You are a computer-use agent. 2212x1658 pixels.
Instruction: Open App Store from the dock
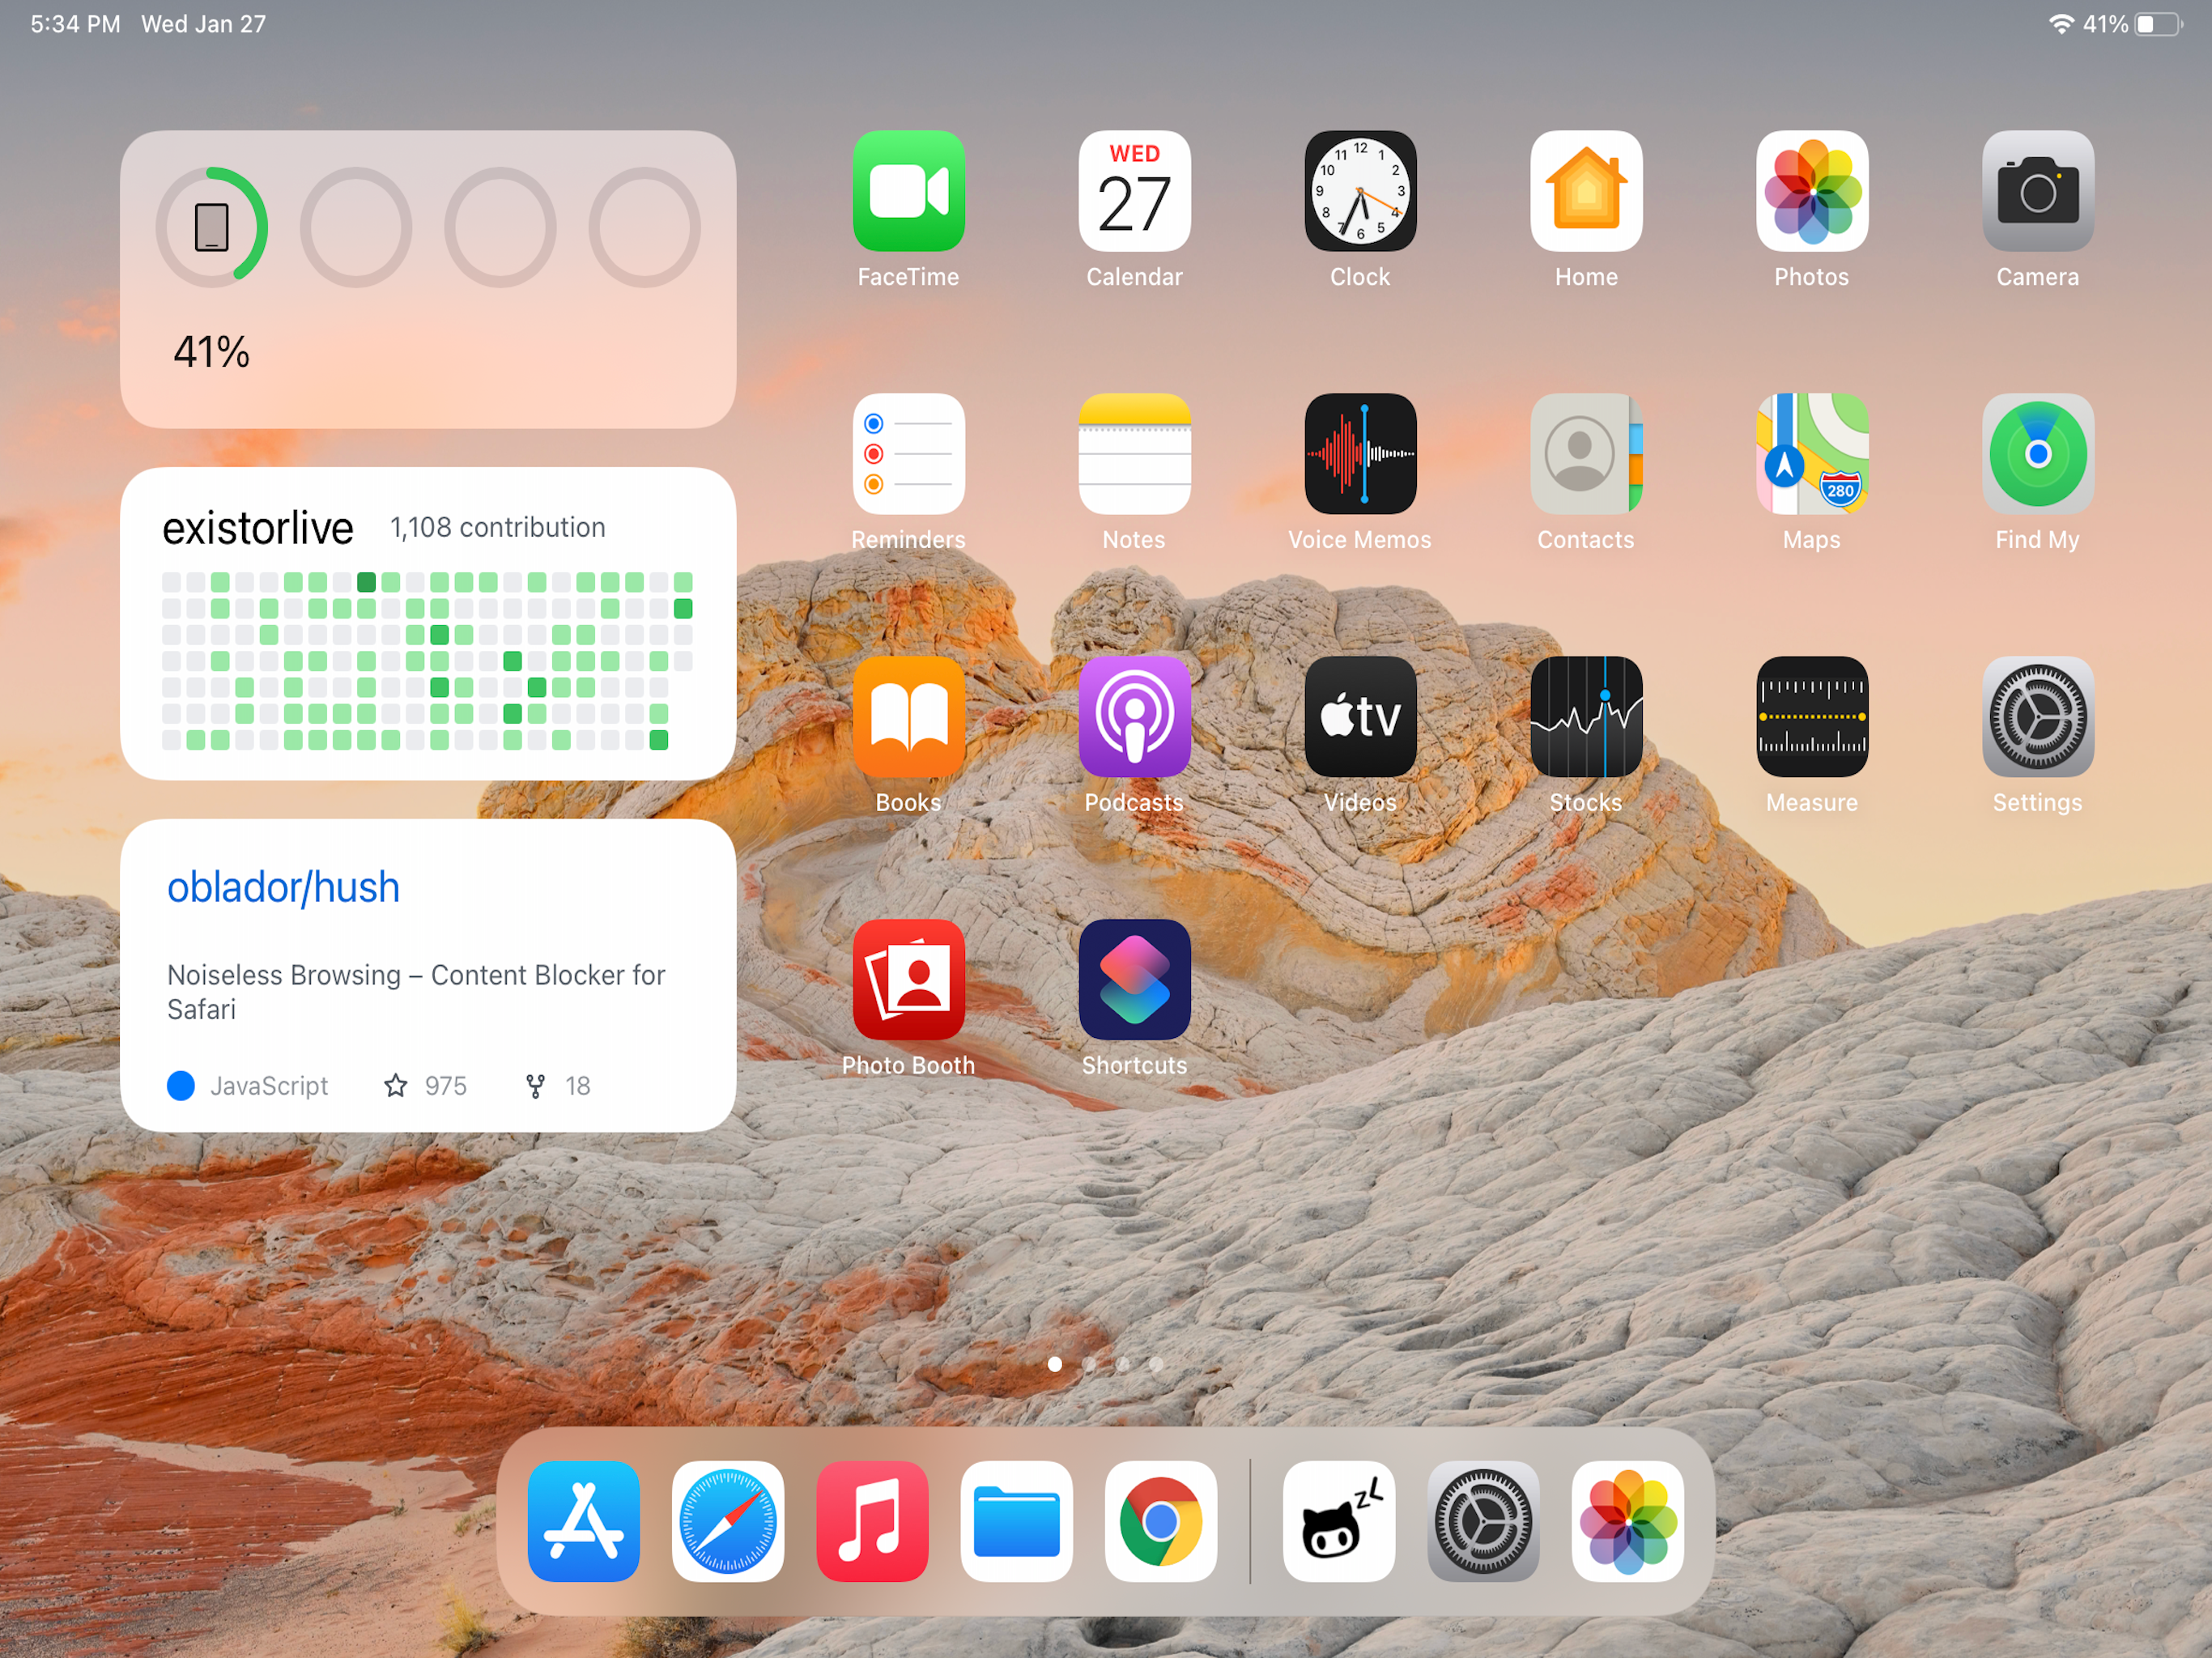pos(583,1521)
